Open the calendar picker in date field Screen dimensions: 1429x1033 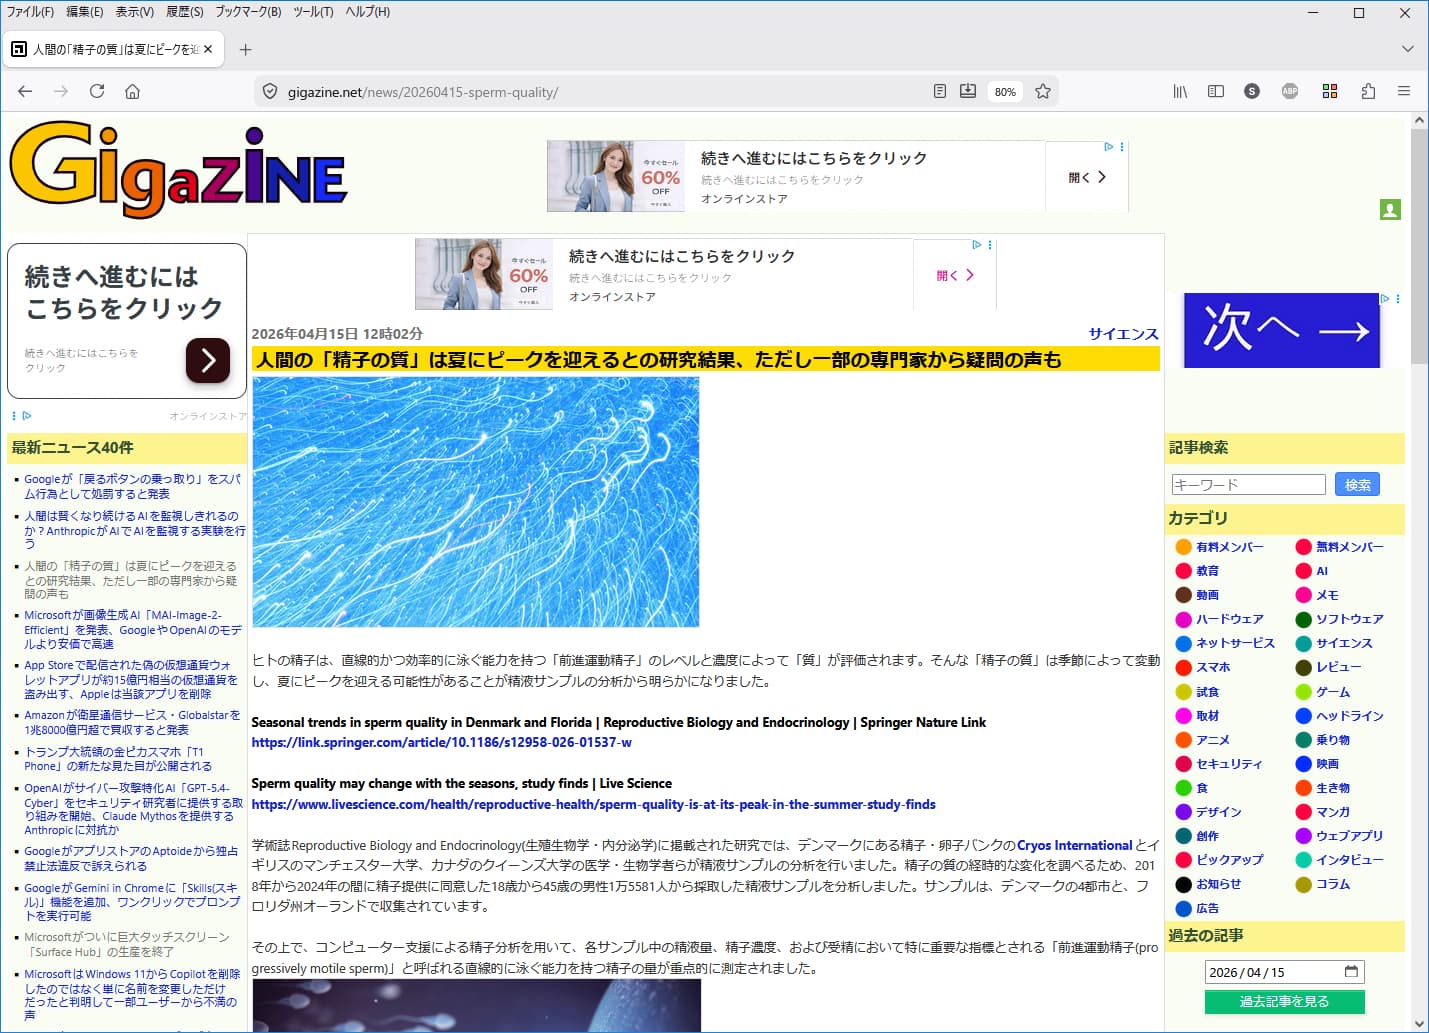[x=1351, y=972]
